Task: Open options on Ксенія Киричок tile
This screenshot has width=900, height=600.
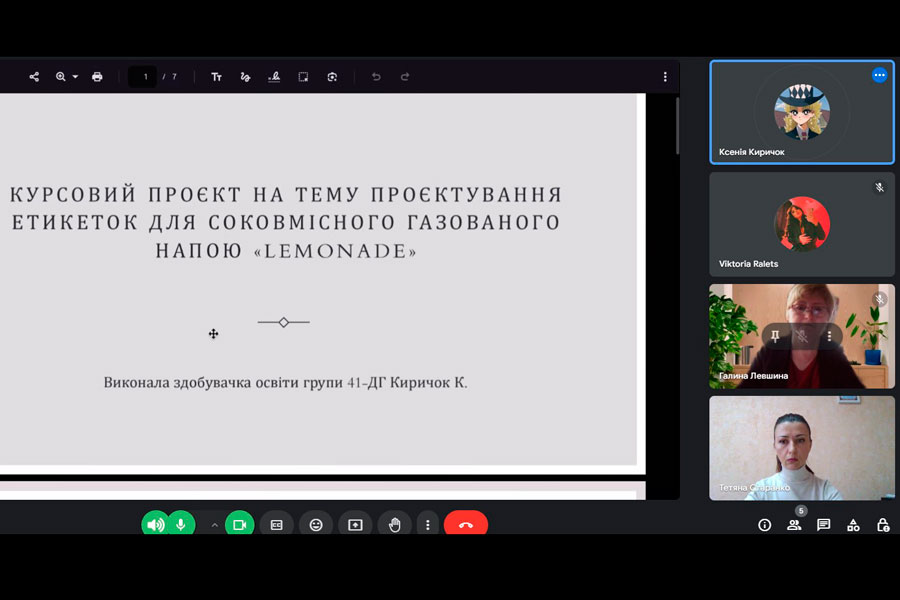Action: point(879,75)
